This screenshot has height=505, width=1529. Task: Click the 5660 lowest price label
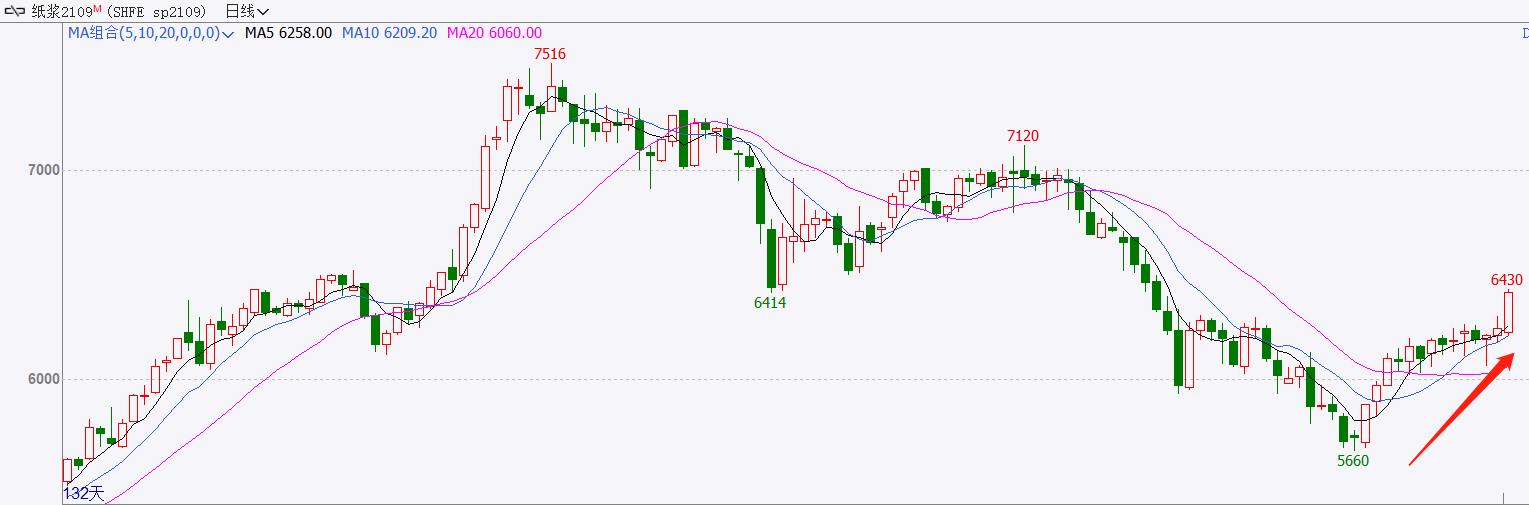1353,461
